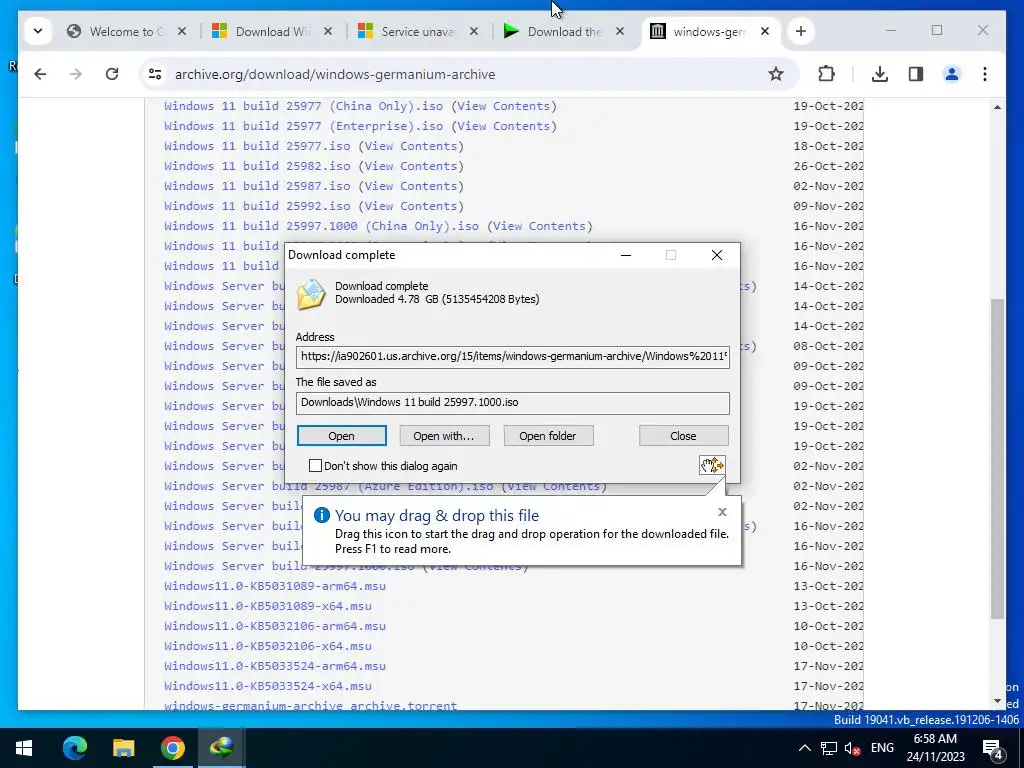The width and height of the screenshot is (1024, 768).
Task: Open Windows 11 build 25997.1000 (China Only).iso
Action: (x=321, y=226)
